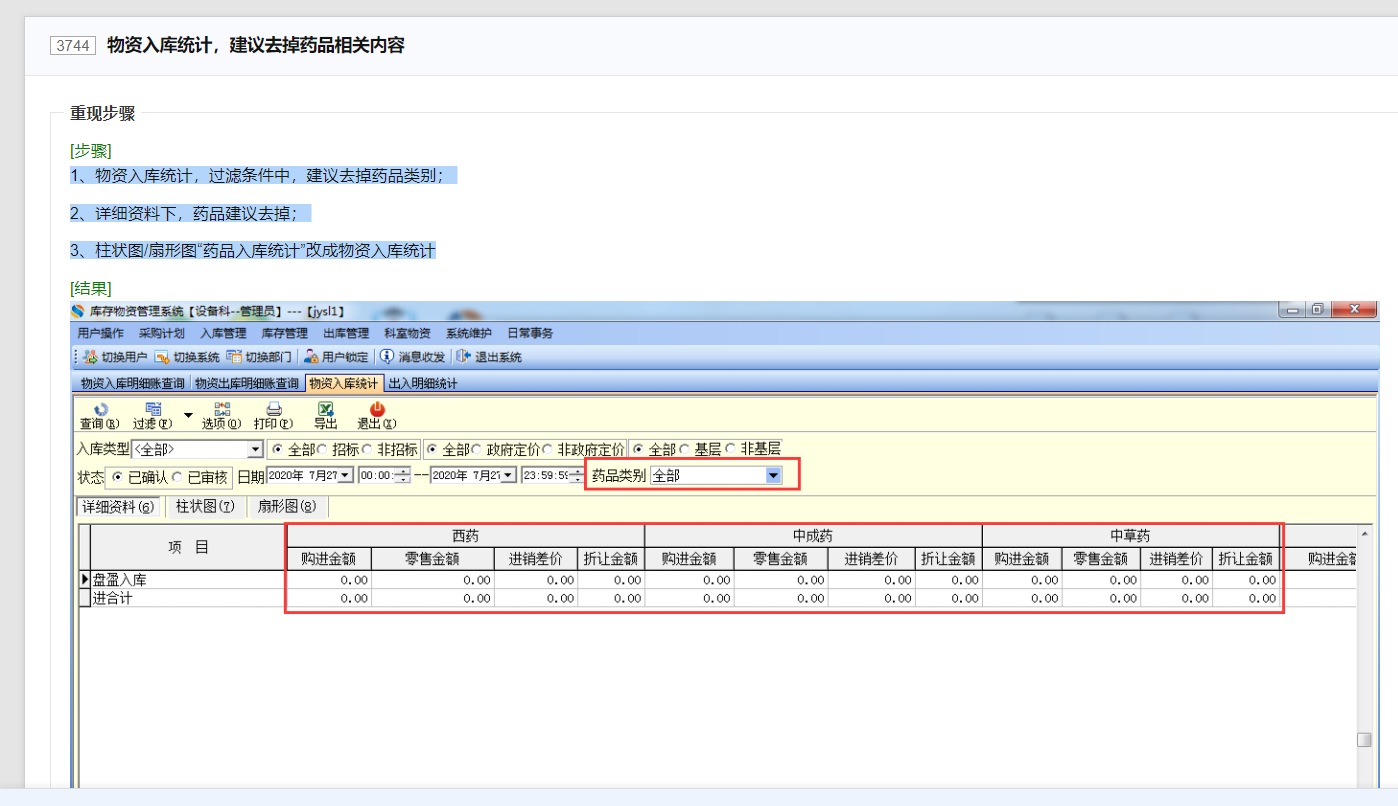Click the 导出 Excel export icon

tap(326, 409)
